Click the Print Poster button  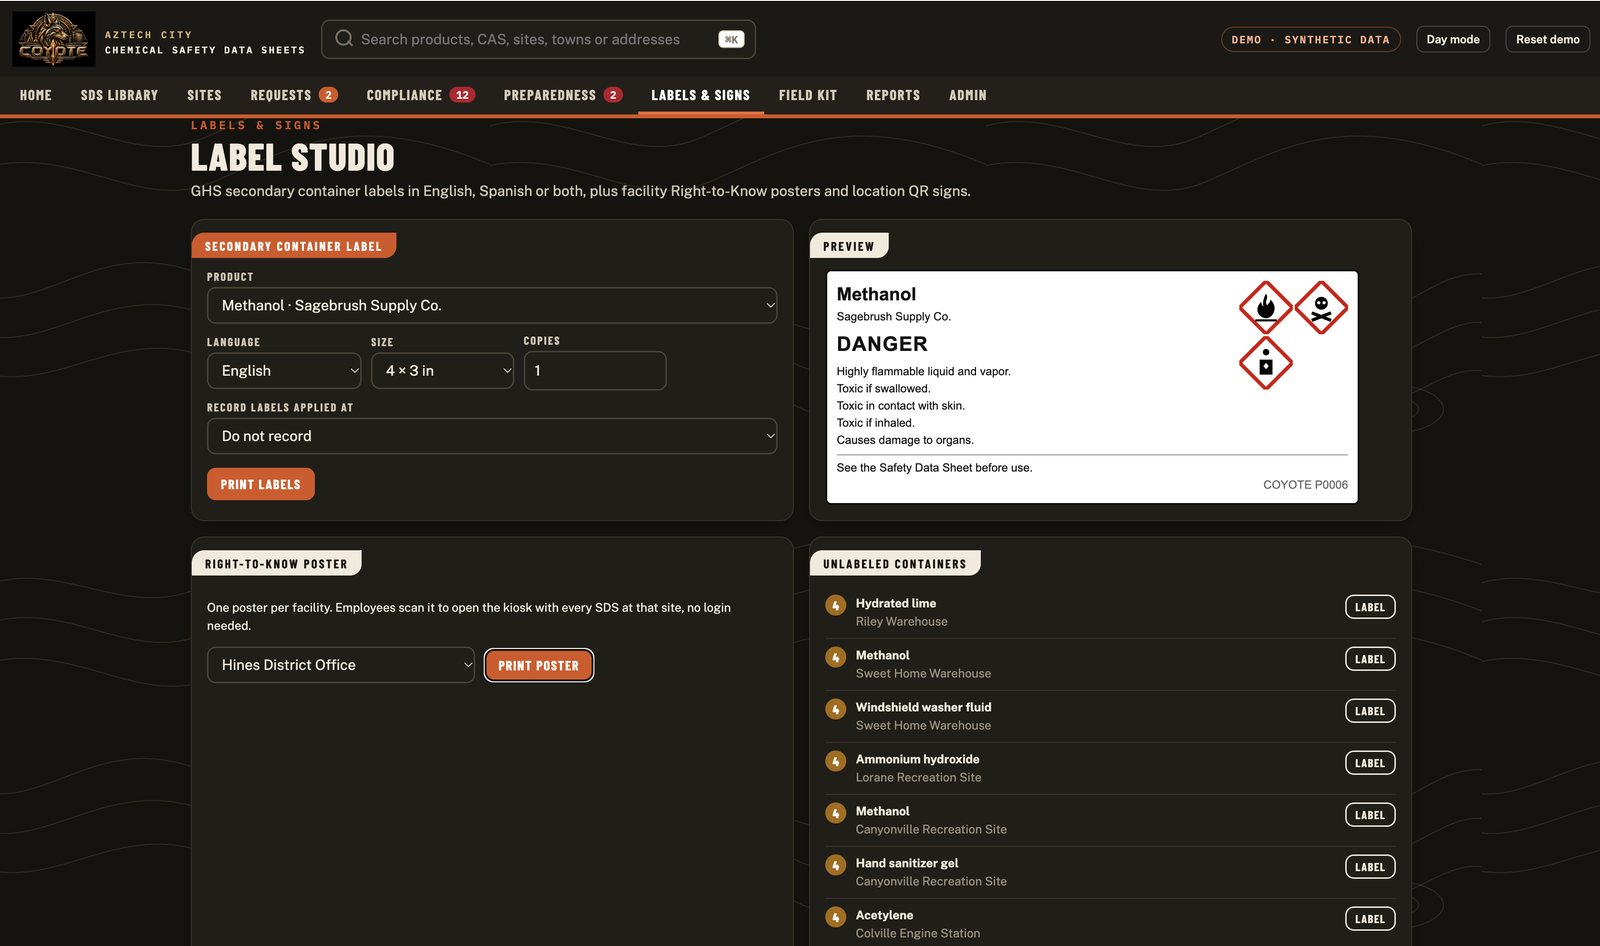tap(539, 665)
